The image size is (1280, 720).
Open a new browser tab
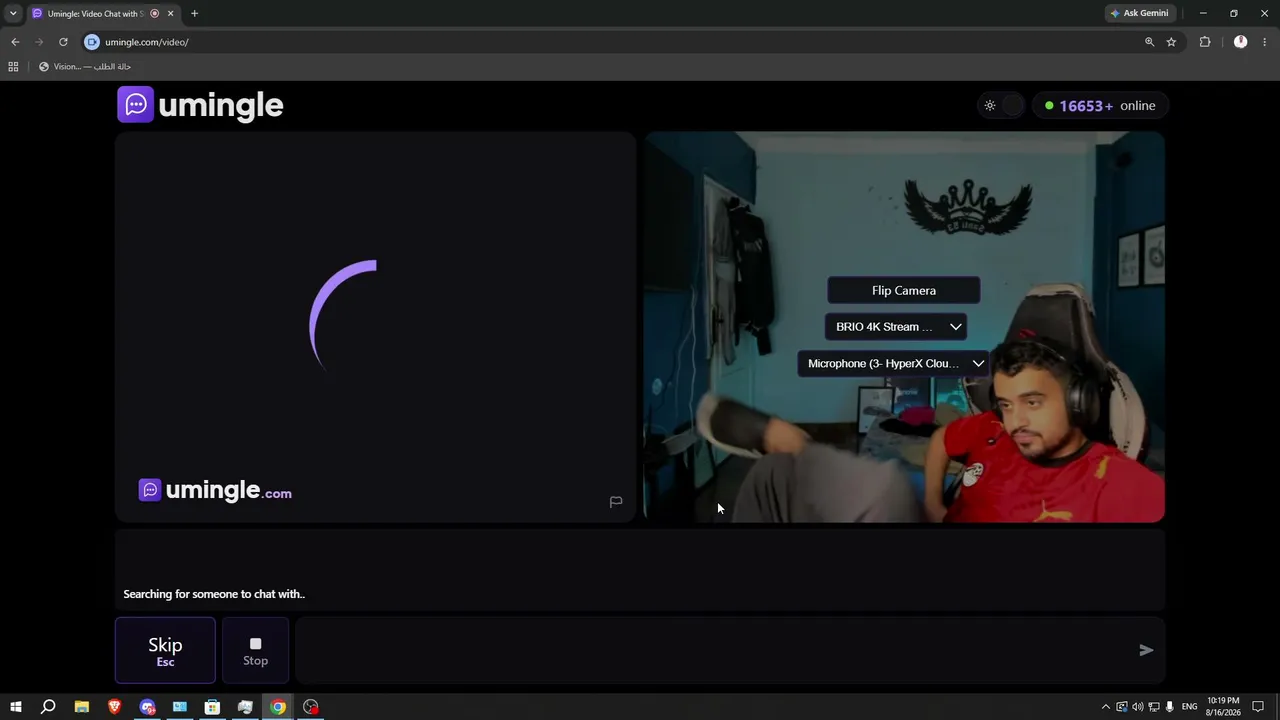194,13
